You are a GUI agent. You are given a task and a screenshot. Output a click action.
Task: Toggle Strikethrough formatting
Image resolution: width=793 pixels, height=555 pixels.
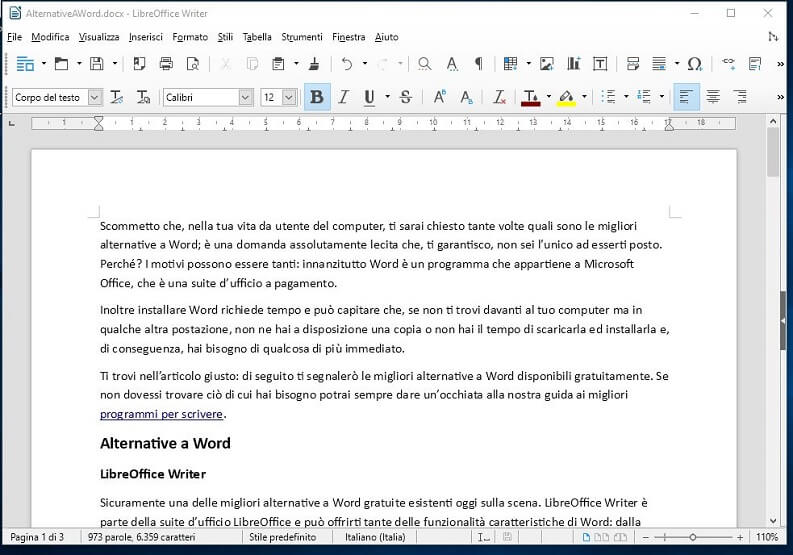pos(406,97)
